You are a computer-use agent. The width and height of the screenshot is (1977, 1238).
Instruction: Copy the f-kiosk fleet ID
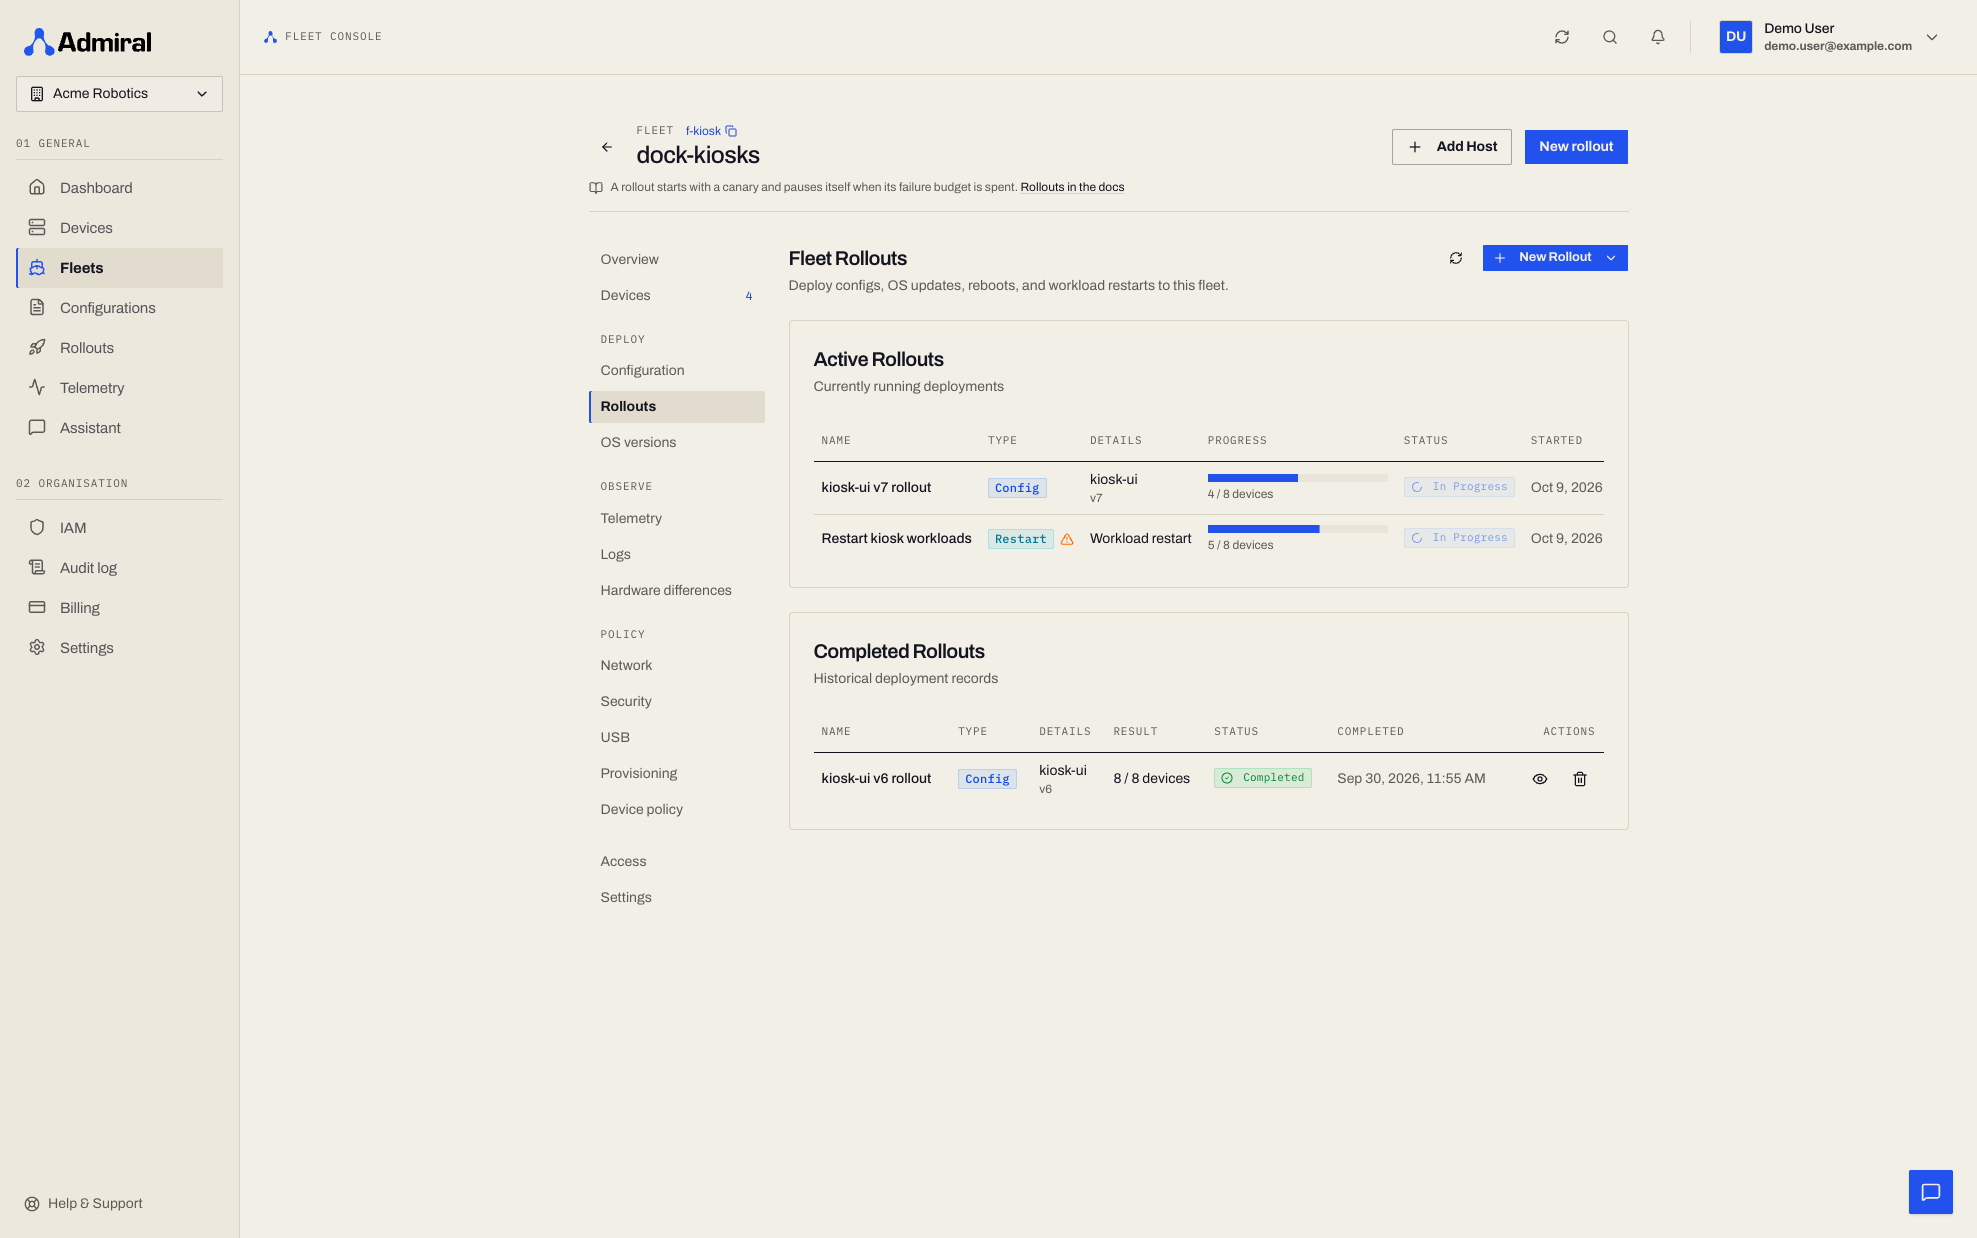[x=731, y=131]
